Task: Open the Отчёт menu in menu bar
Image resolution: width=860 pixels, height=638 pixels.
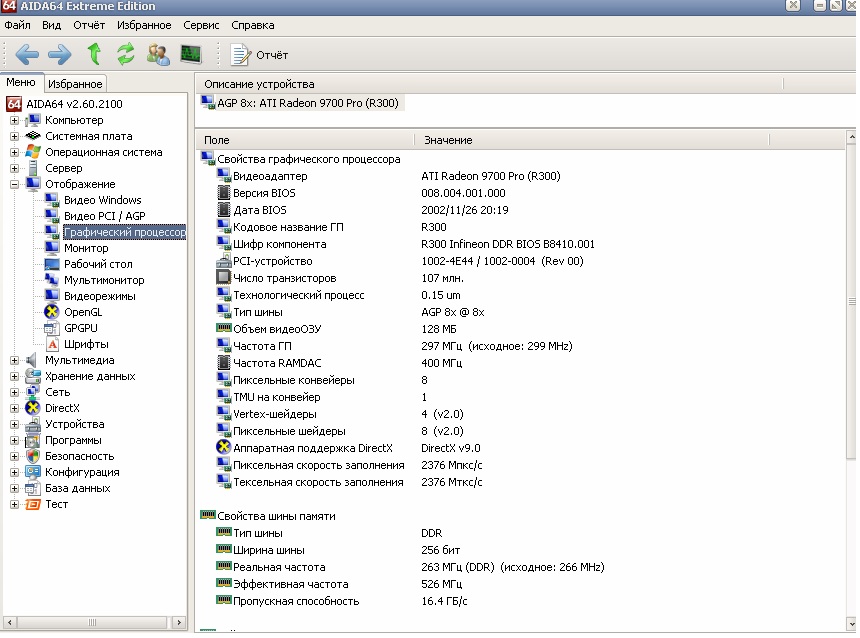Action: pos(89,25)
